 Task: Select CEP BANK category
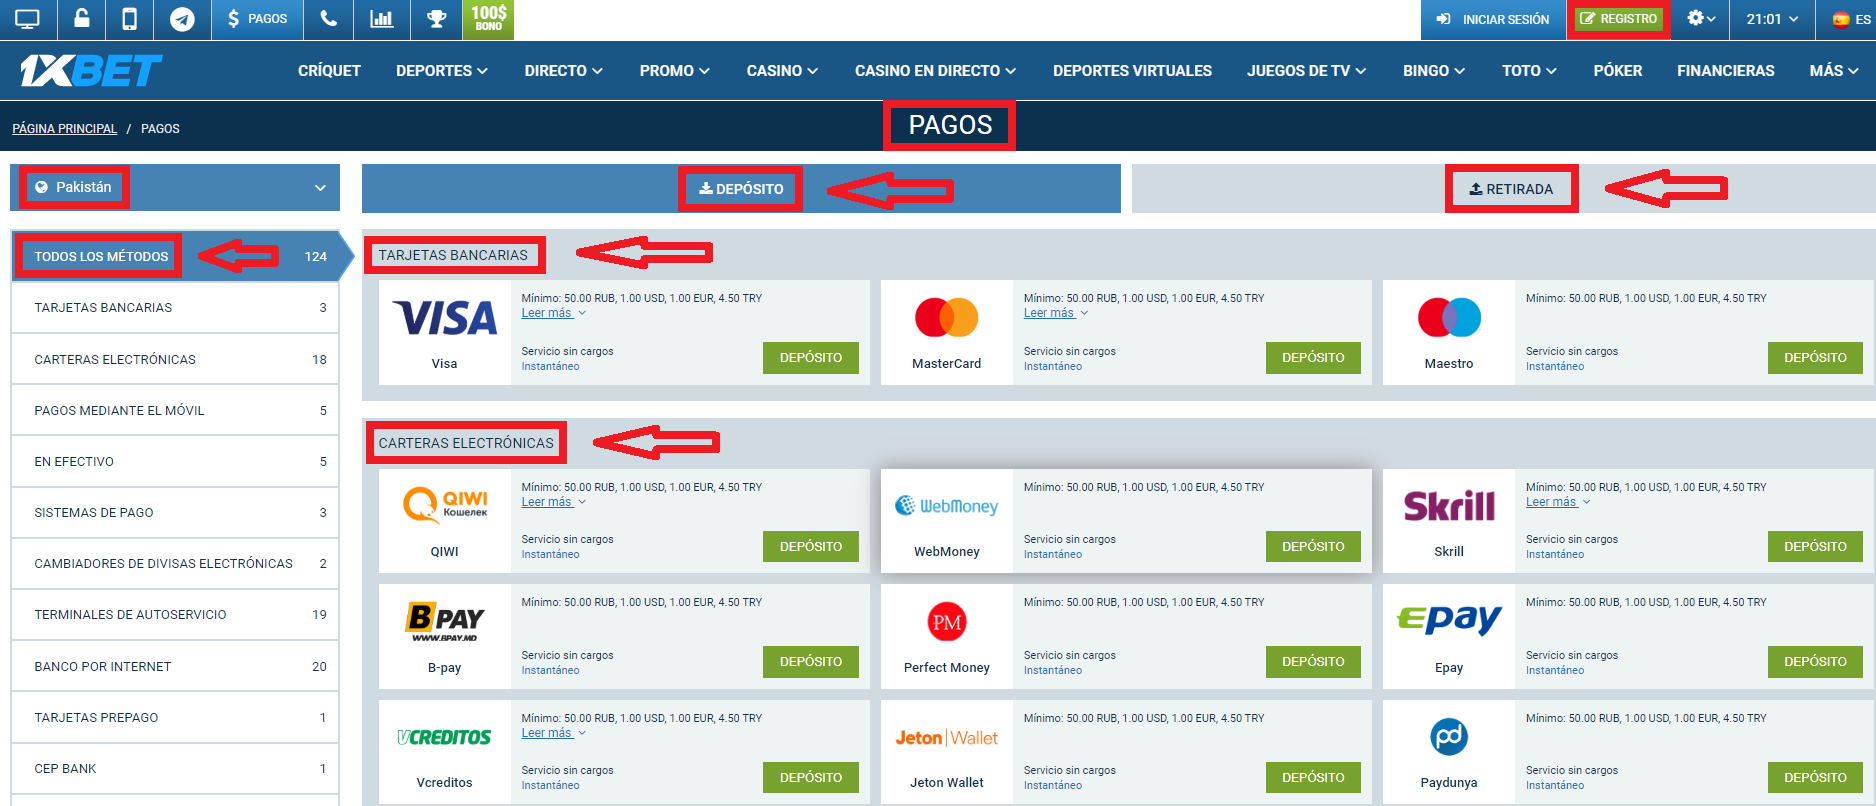click(175, 769)
